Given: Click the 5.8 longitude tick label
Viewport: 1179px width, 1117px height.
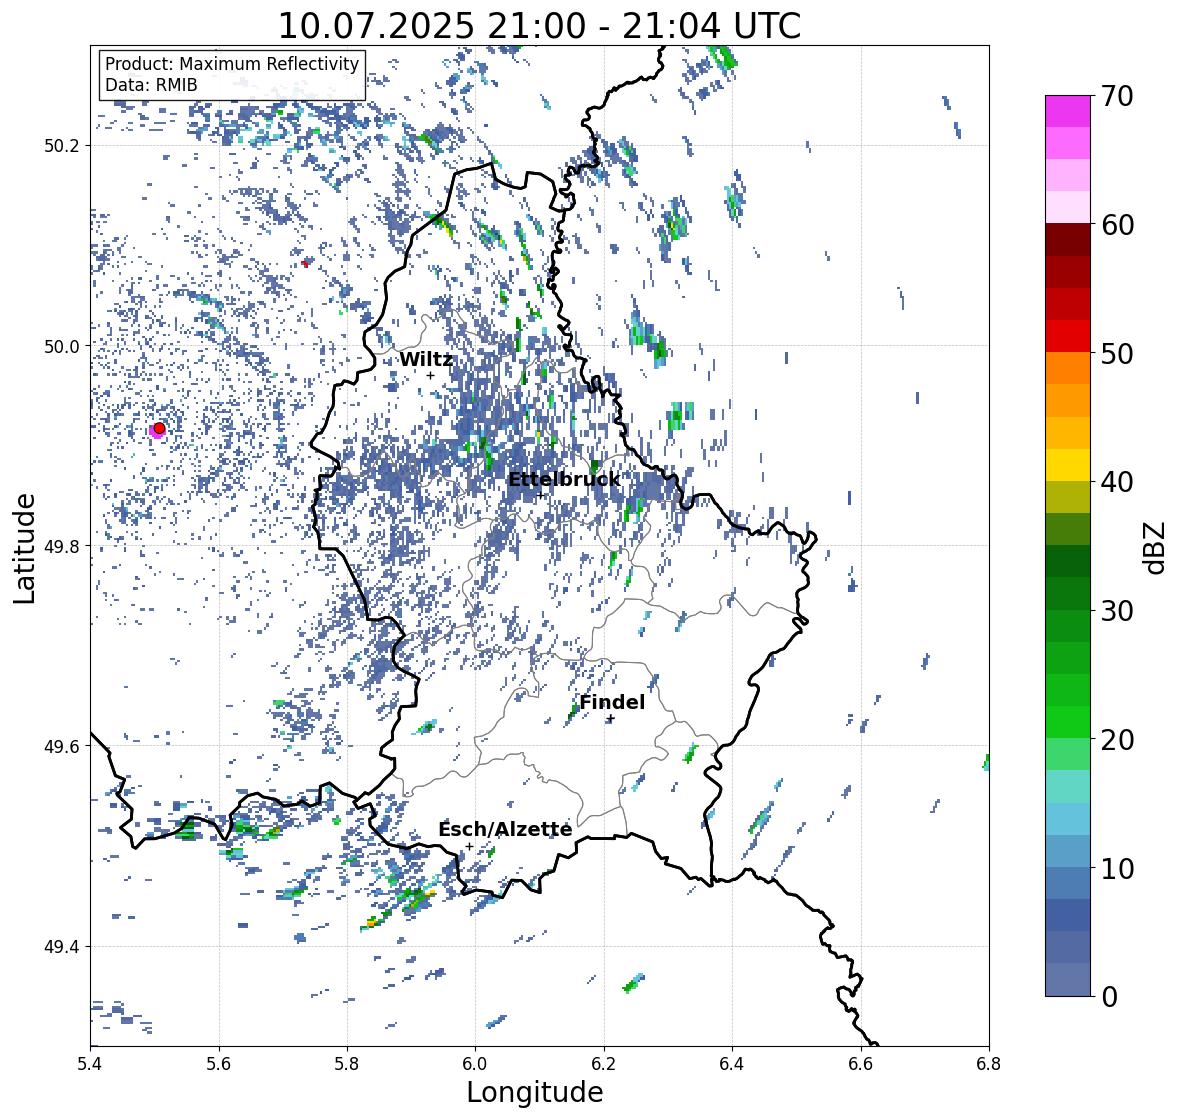Looking at the screenshot, I should pyautogui.click(x=347, y=1064).
